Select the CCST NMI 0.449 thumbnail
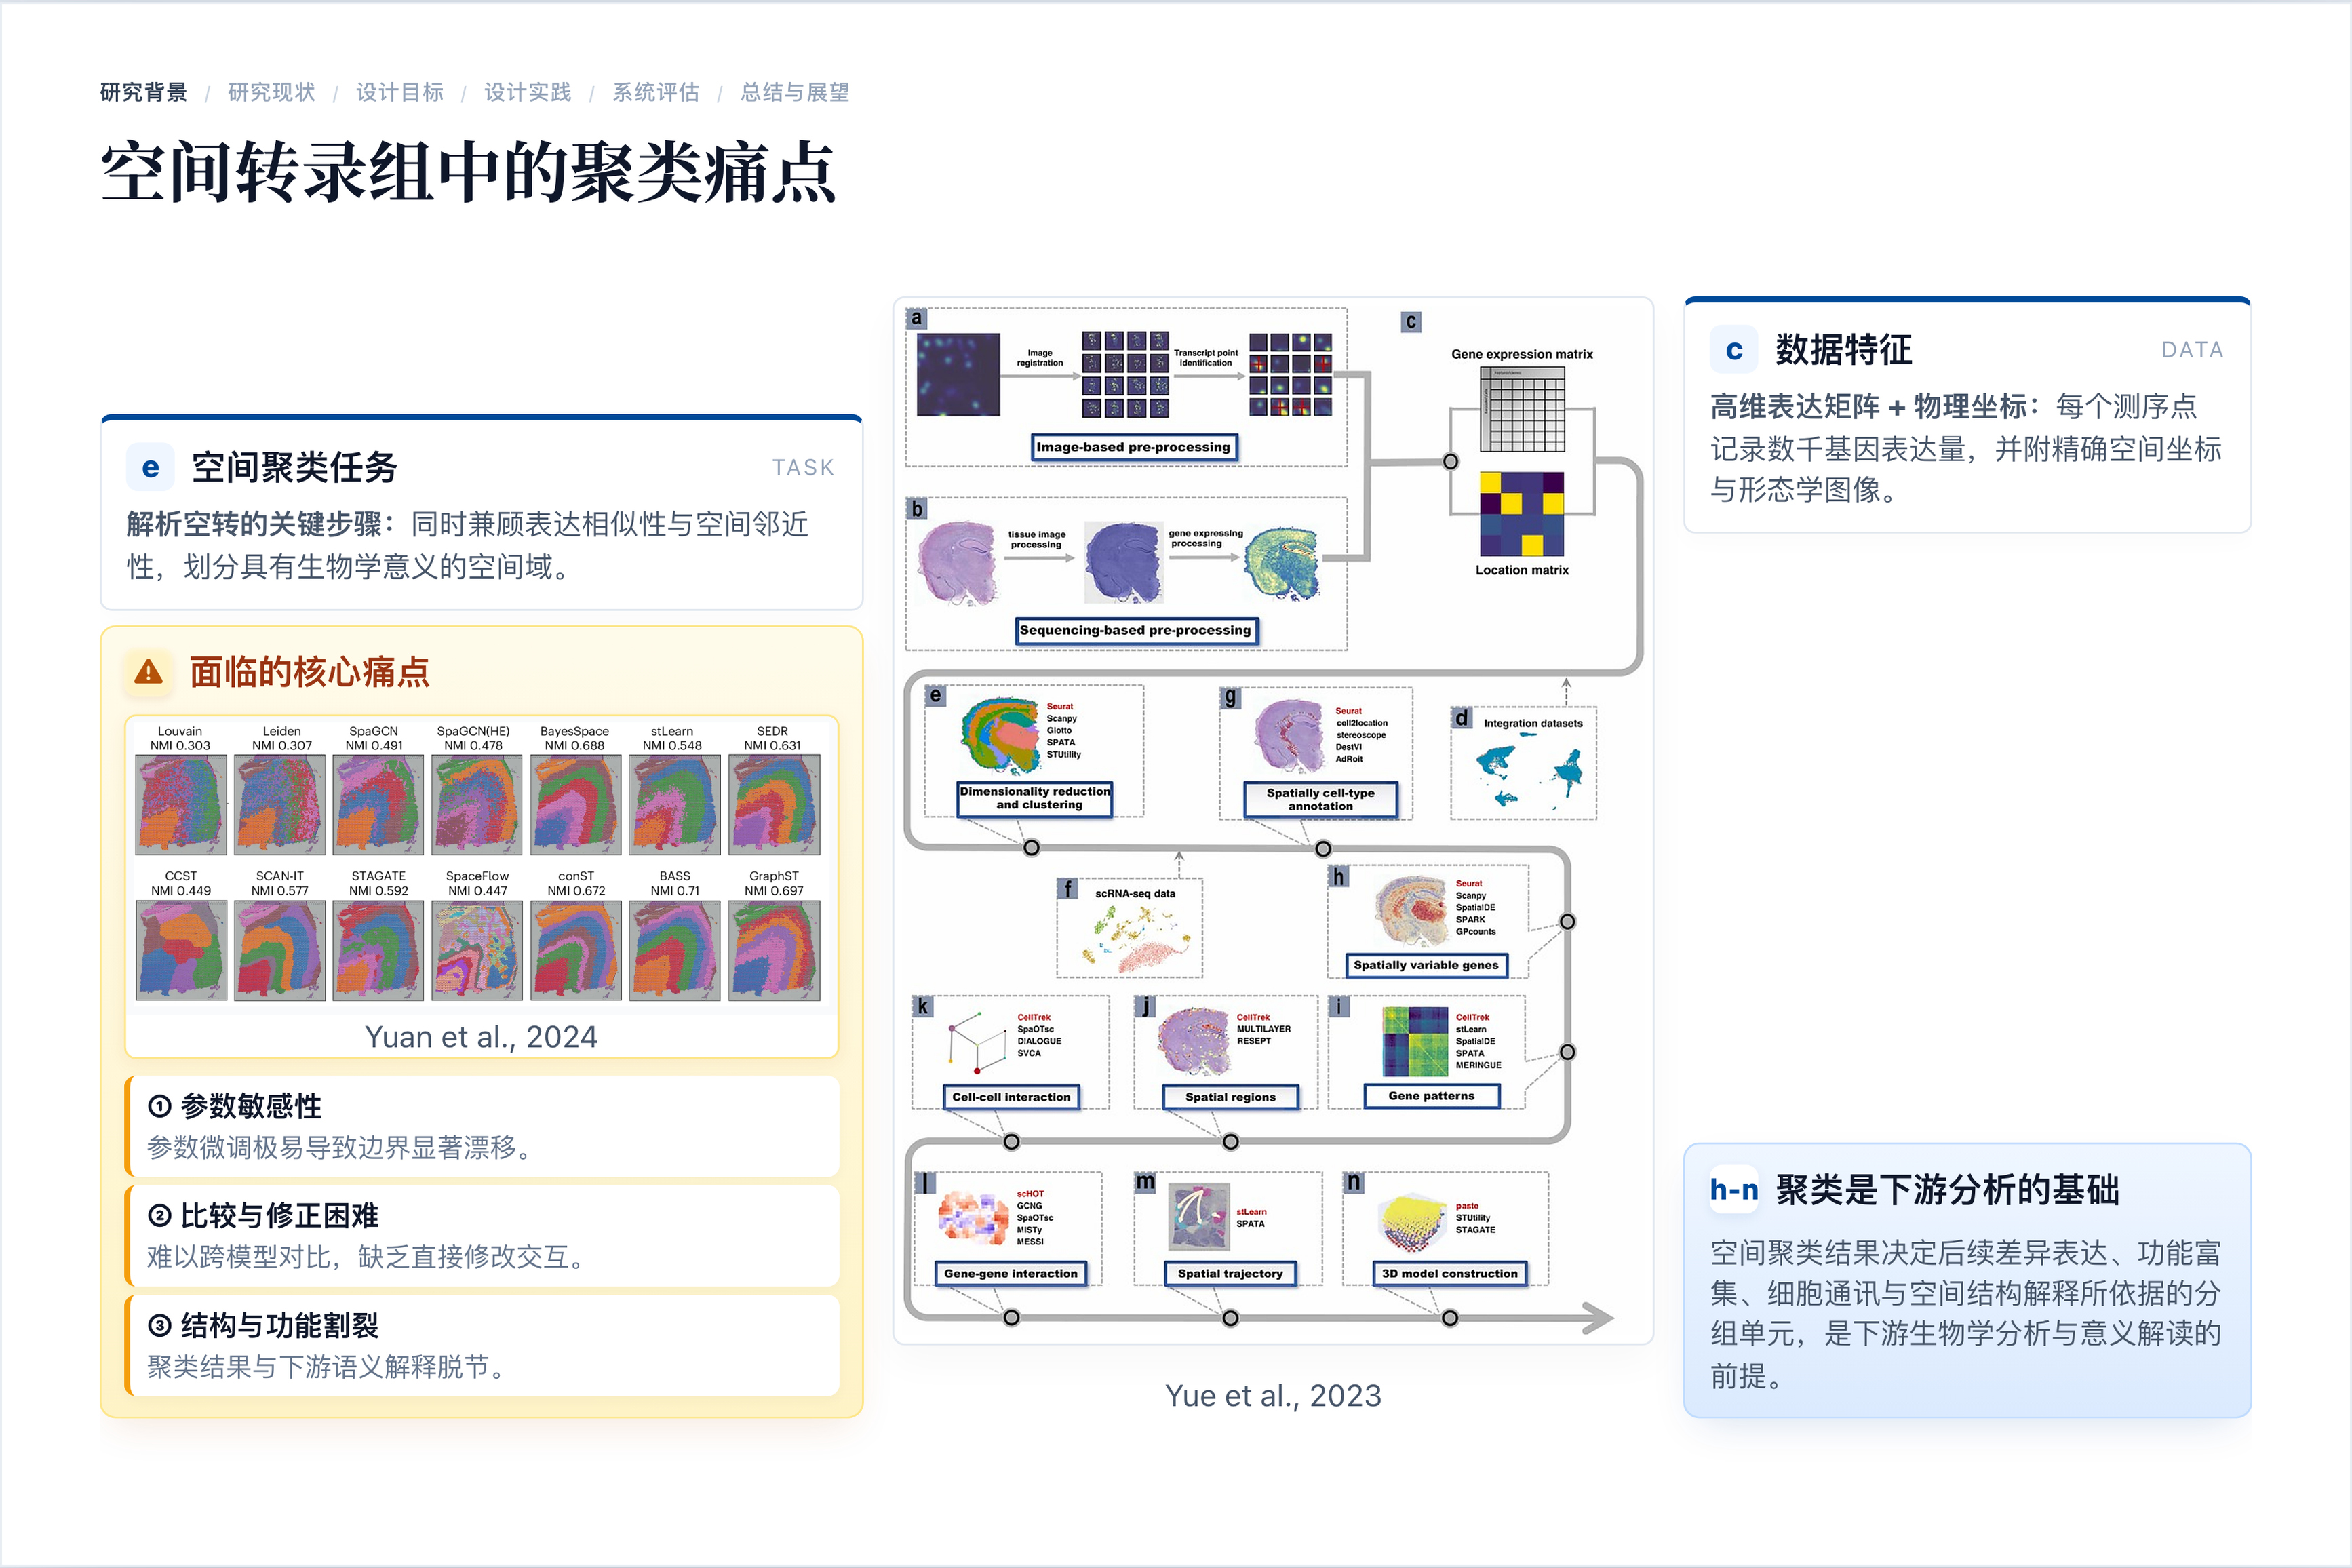The image size is (2352, 1568). pos(181,950)
